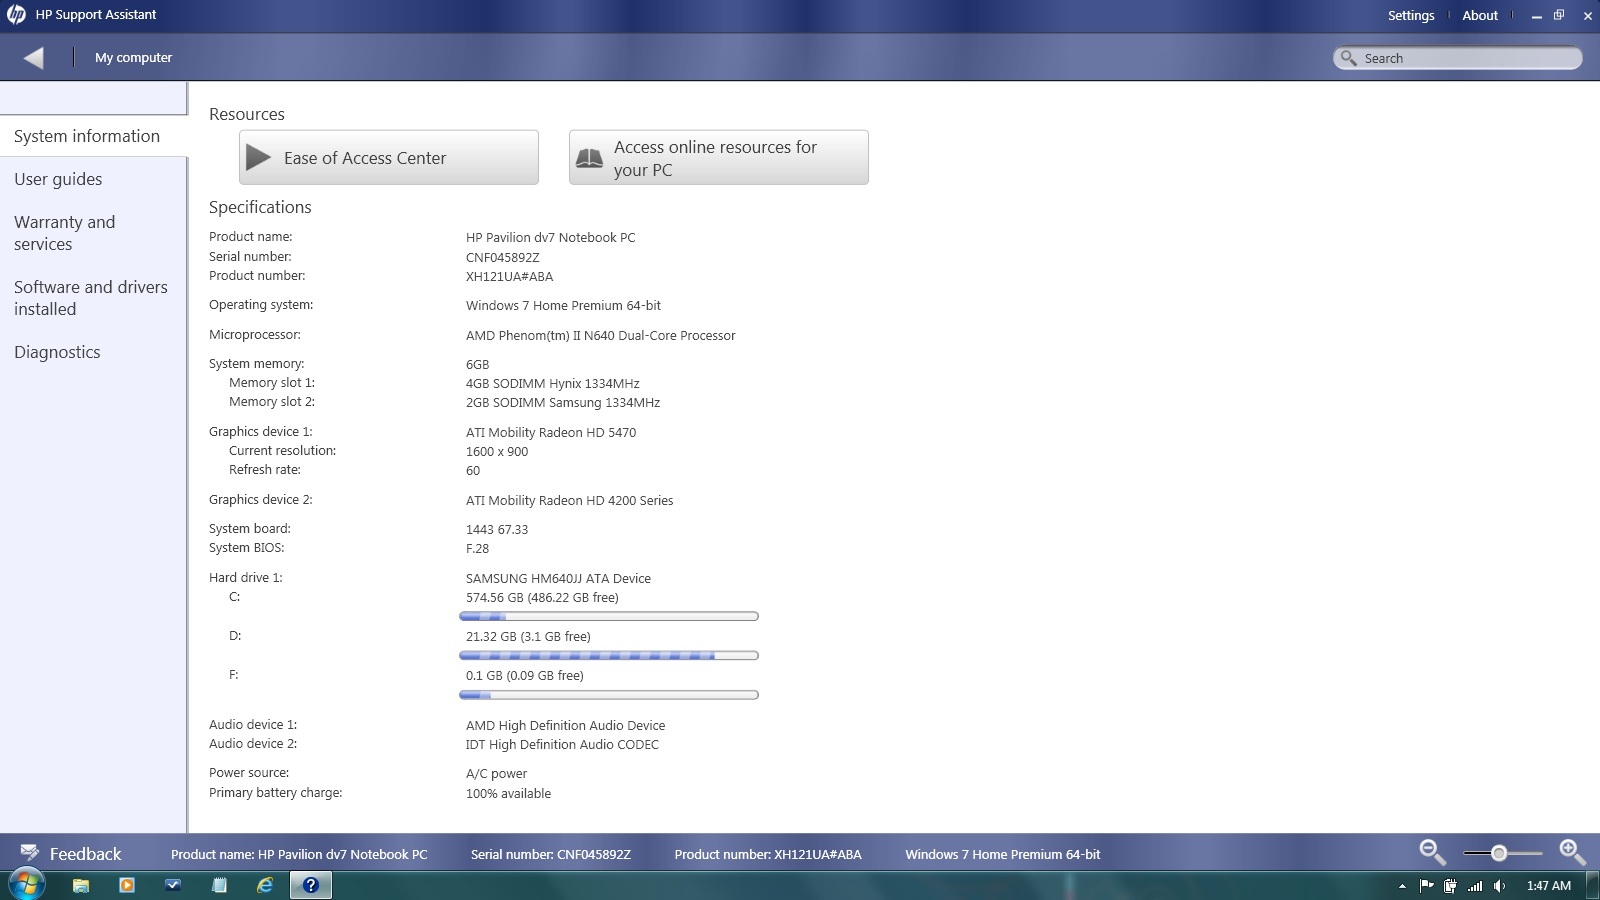1600x900 pixels.
Task: Click Access online resources for your PC
Action: (718, 158)
